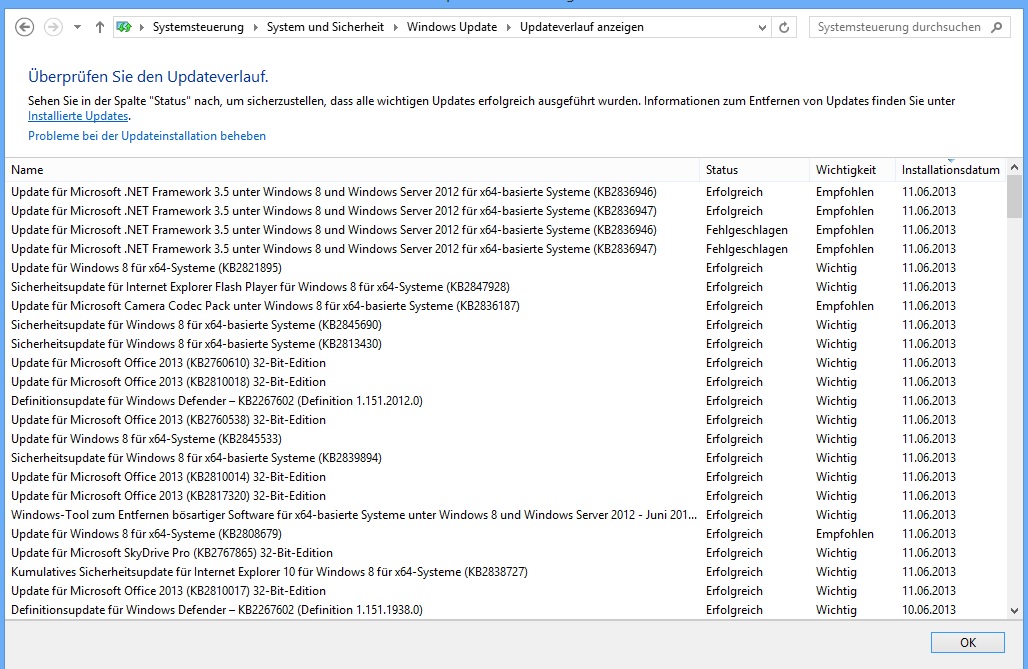1028x669 pixels.
Task: Expand chevron after Windows Update breadcrumb
Action: [509, 28]
